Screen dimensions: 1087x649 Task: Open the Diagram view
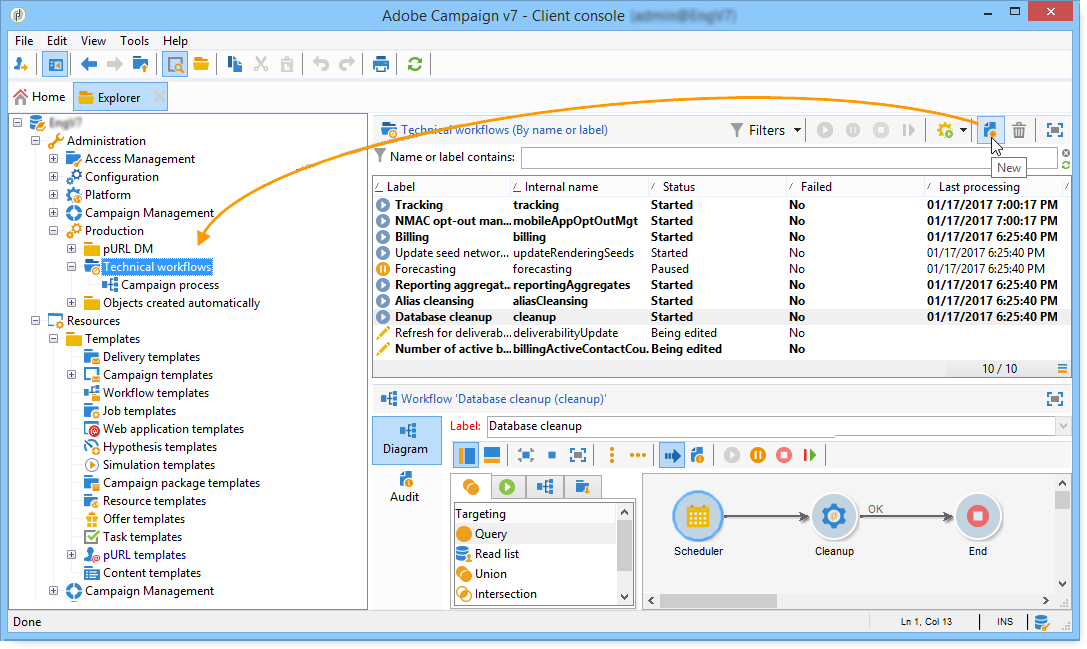(x=406, y=440)
